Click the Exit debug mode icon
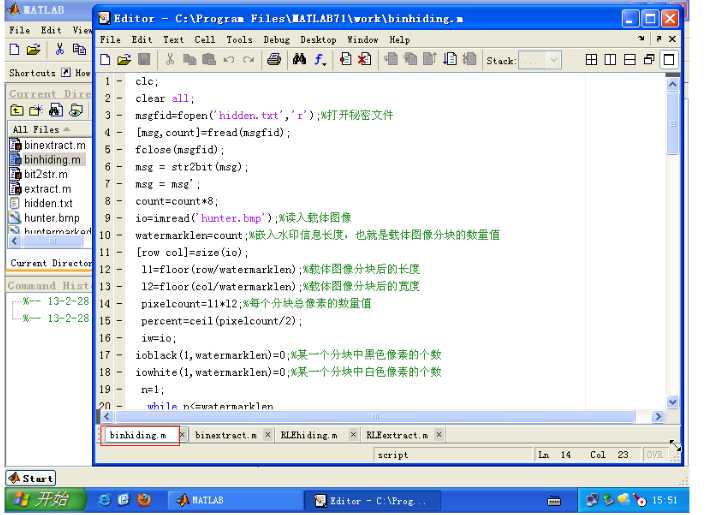Screen dimensions: 713x515 click(x=470, y=60)
